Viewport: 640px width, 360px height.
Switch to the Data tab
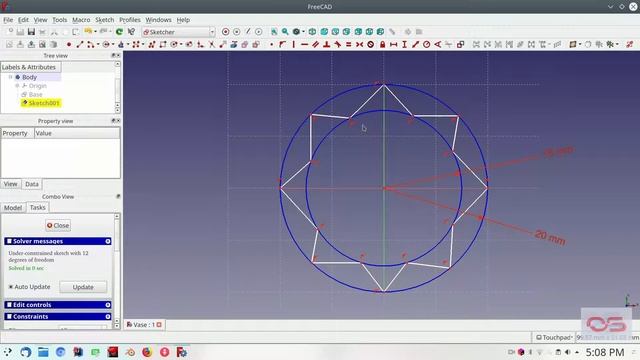point(32,184)
